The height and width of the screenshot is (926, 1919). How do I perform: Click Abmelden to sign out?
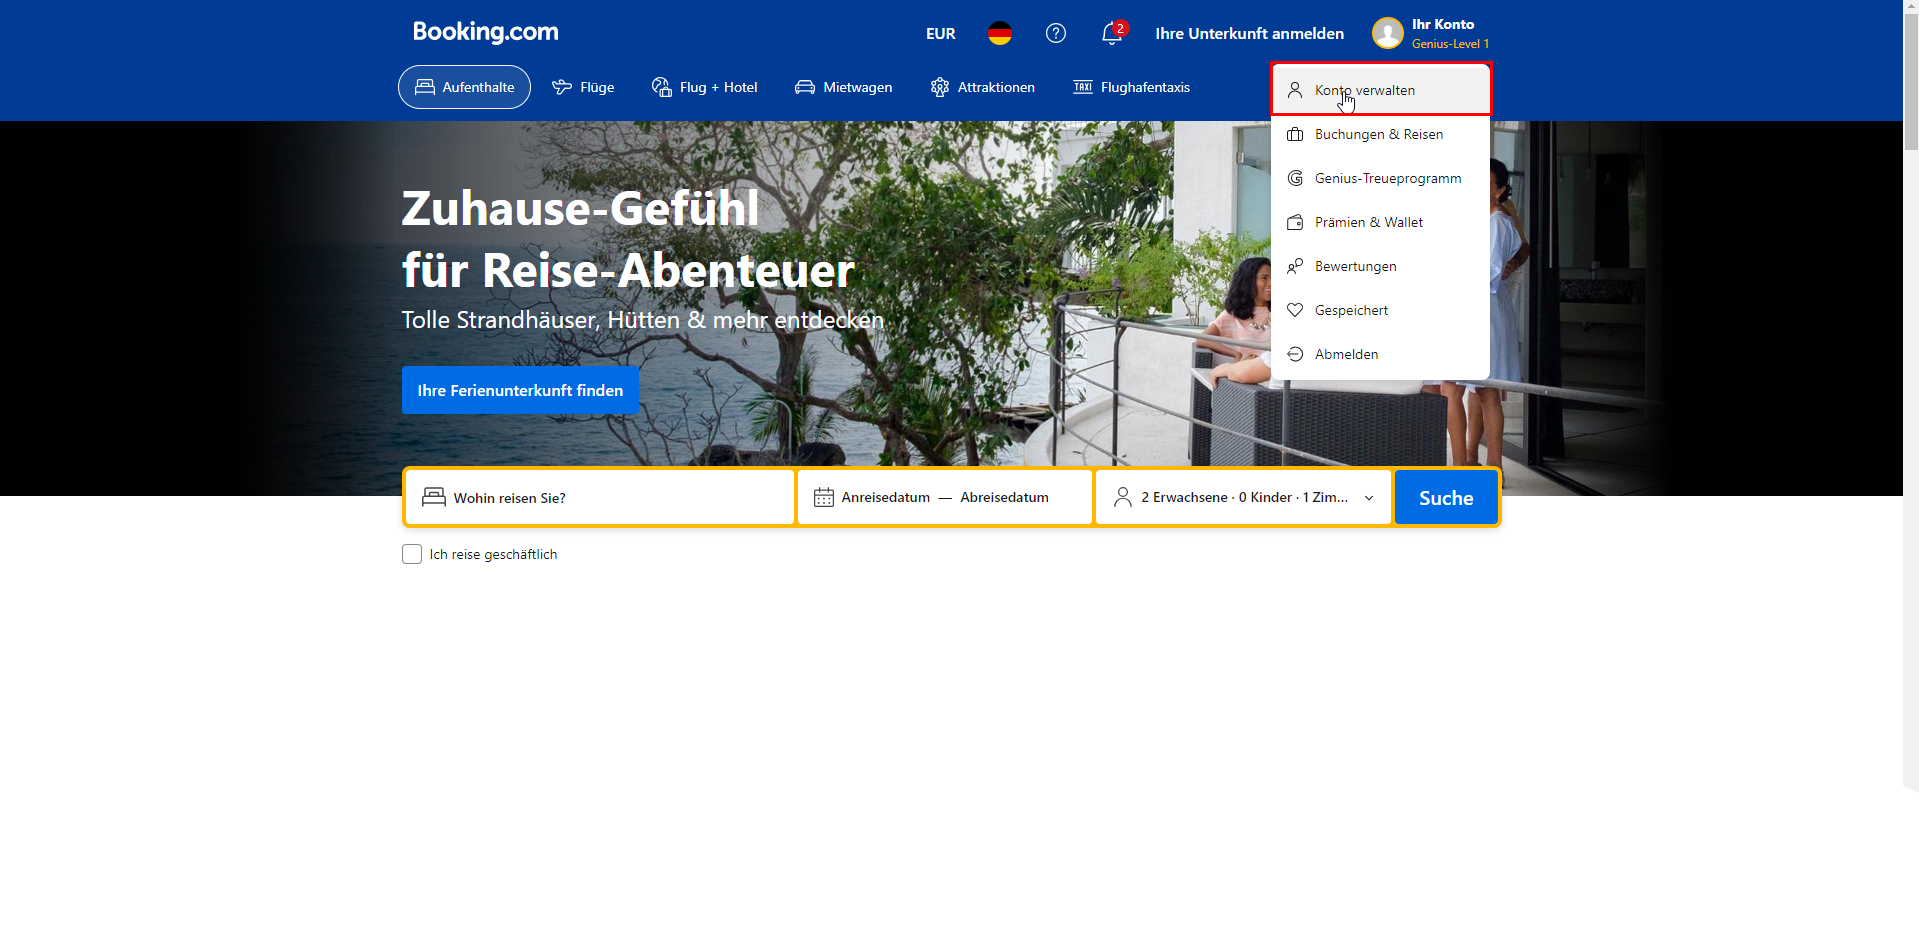1345,354
